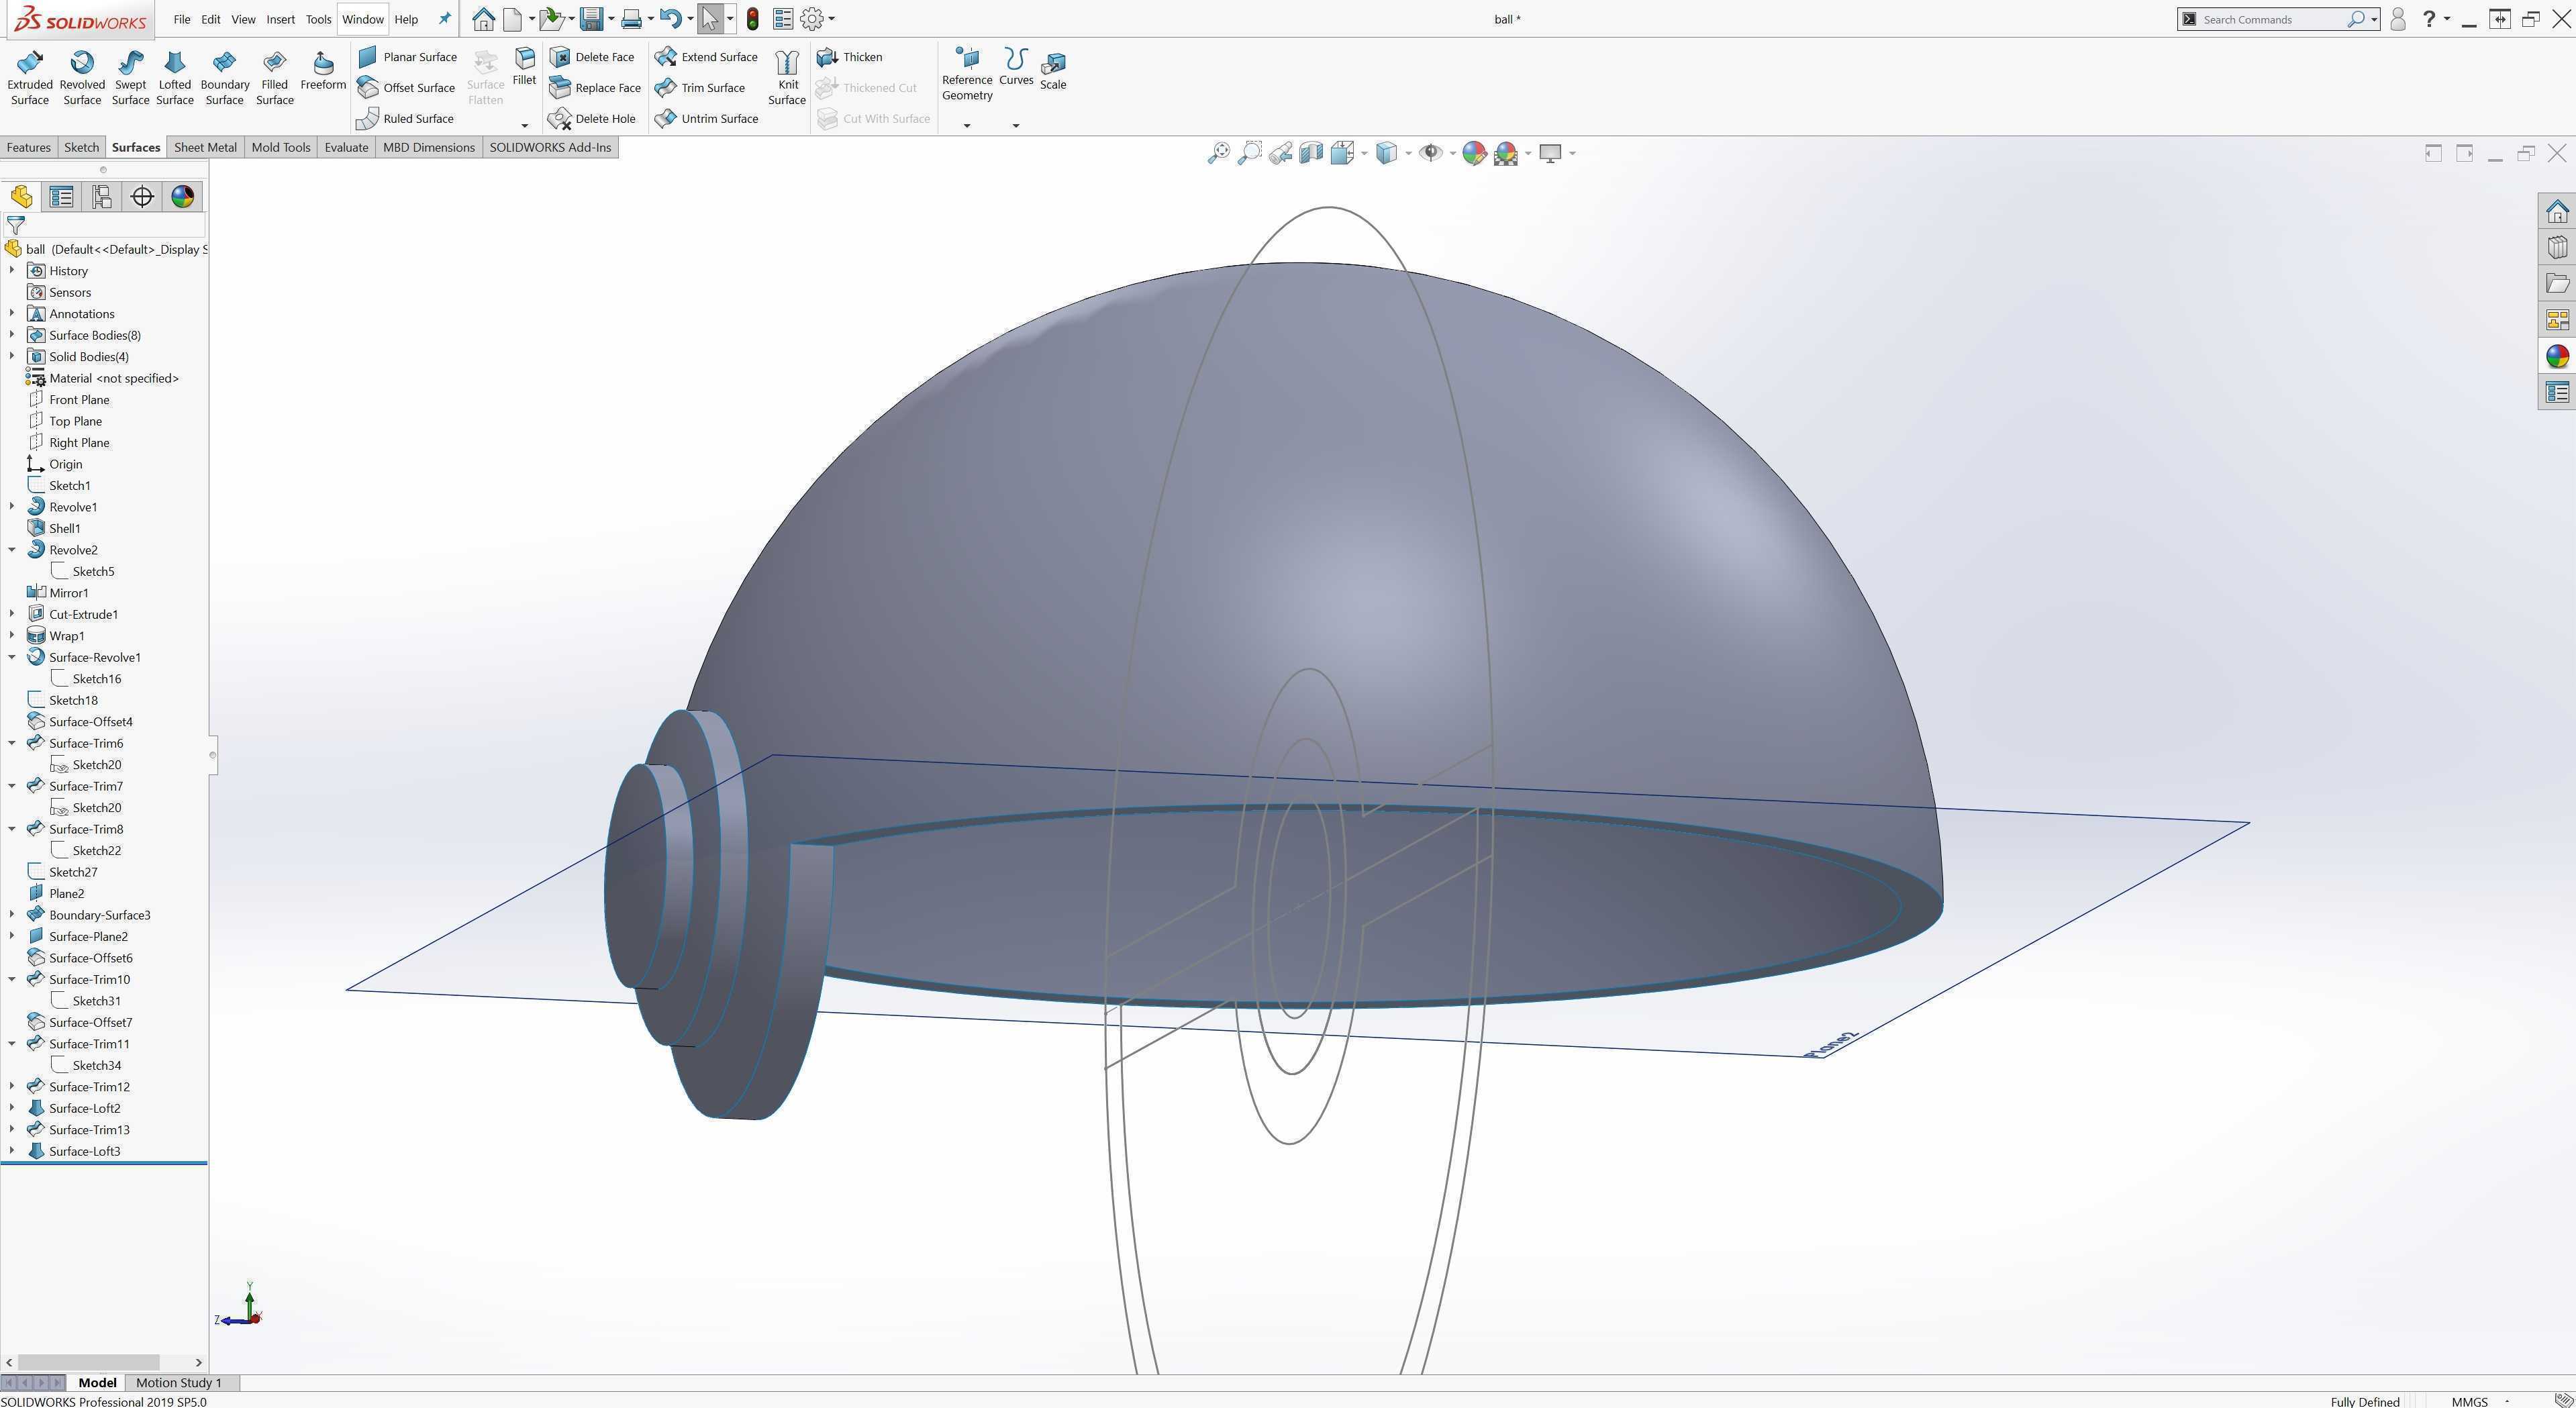
Task: Switch to the Features tab
Action: (29, 148)
